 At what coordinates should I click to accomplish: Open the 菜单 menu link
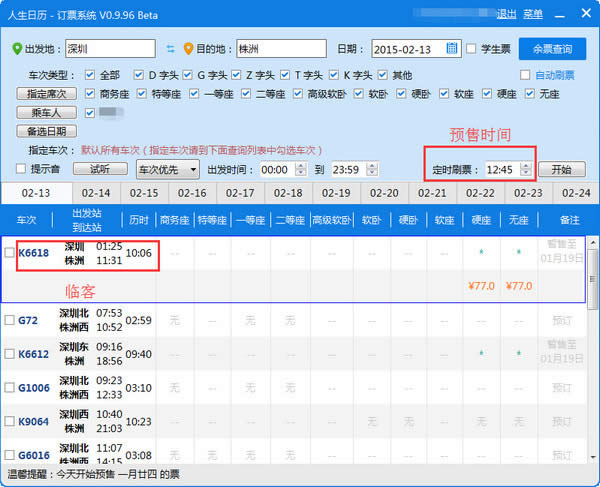coord(533,14)
